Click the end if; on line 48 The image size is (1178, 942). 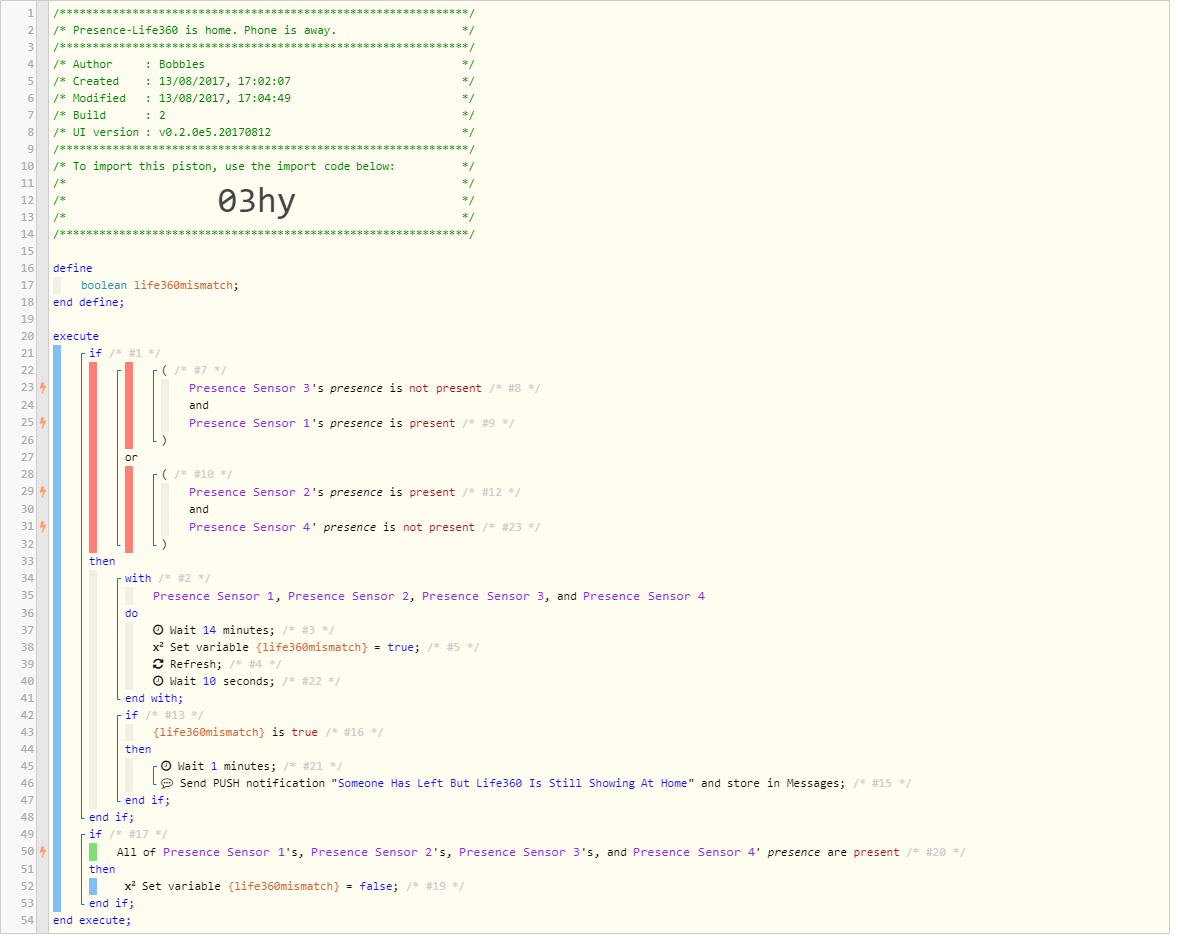click(111, 817)
